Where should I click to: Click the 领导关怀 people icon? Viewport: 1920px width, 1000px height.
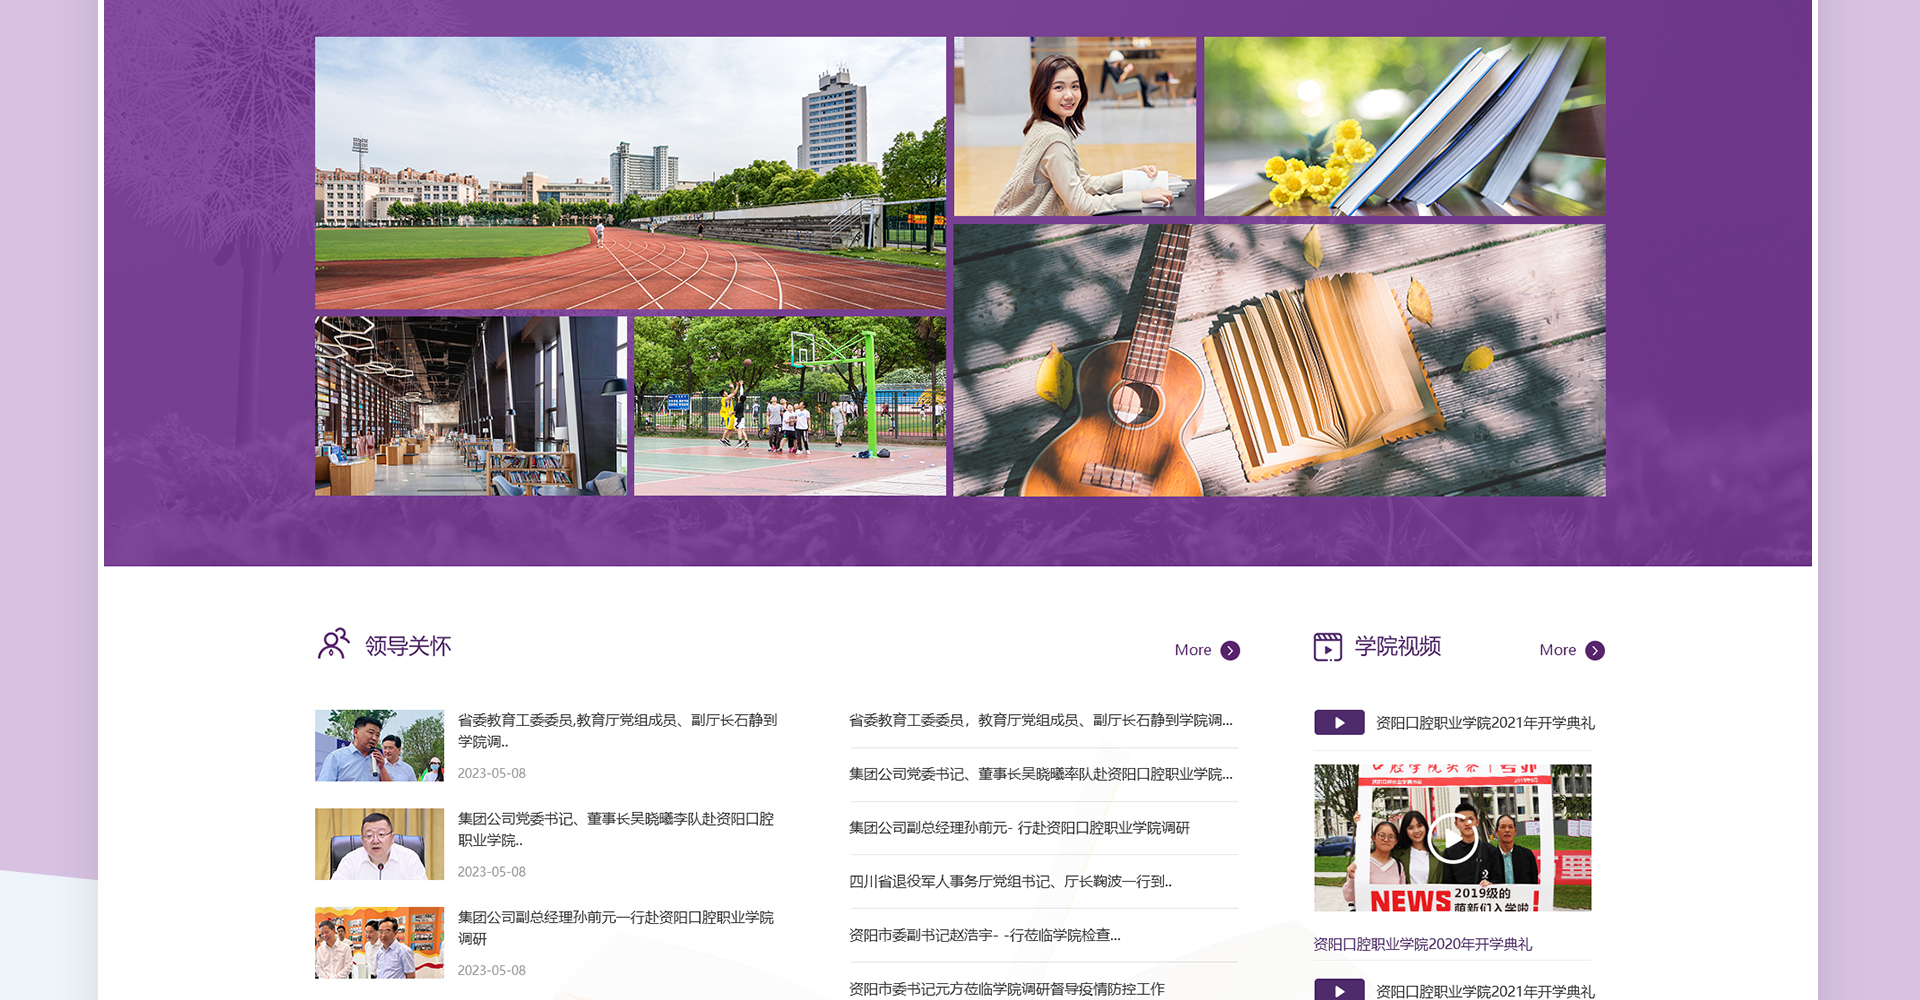333,645
